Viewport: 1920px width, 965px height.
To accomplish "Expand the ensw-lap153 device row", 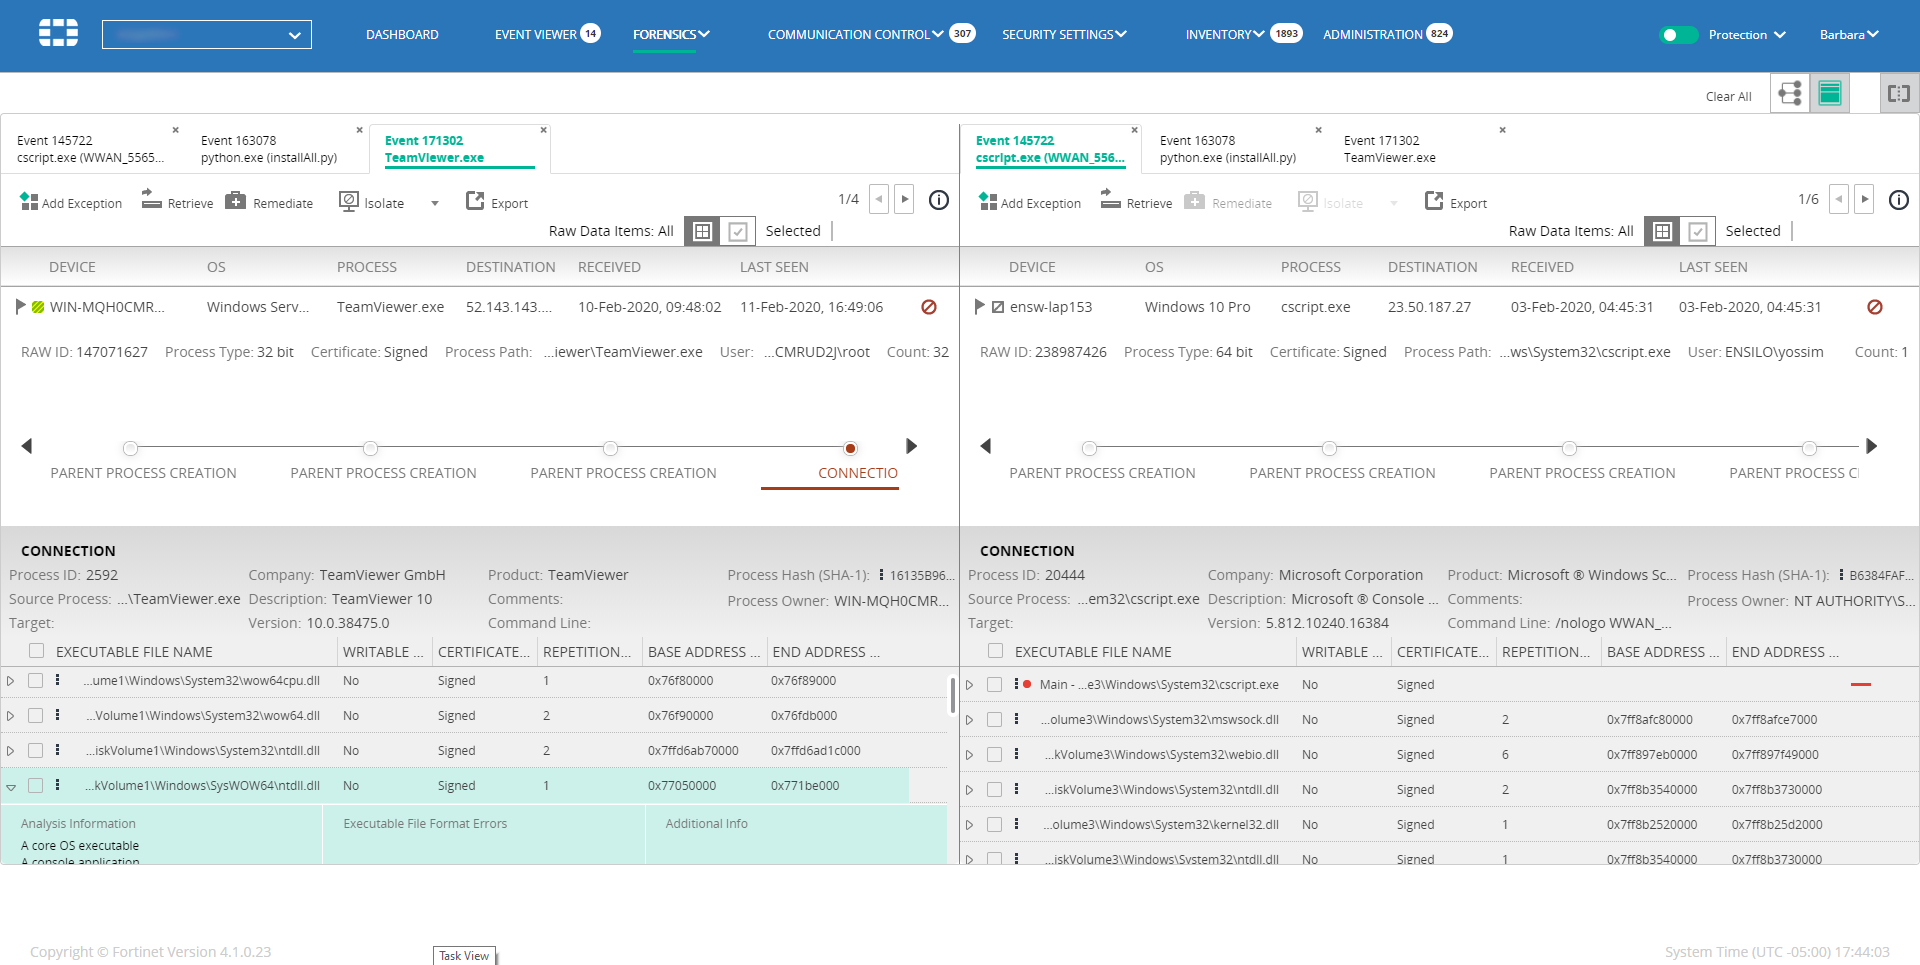I will pos(979,306).
